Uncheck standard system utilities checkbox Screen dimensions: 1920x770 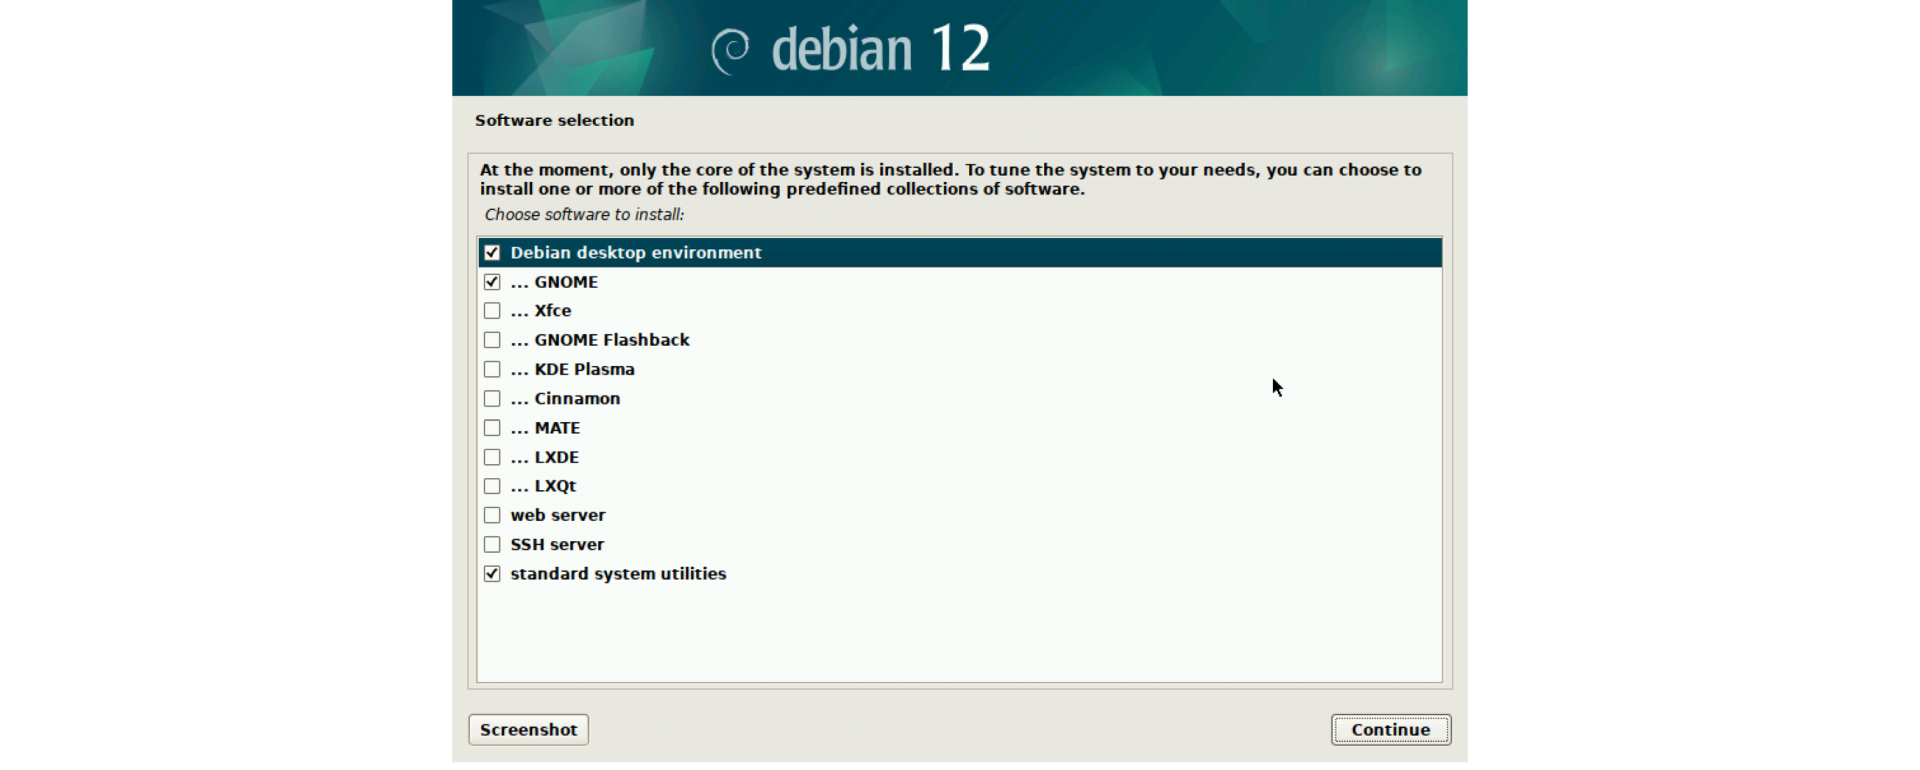[492, 574]
